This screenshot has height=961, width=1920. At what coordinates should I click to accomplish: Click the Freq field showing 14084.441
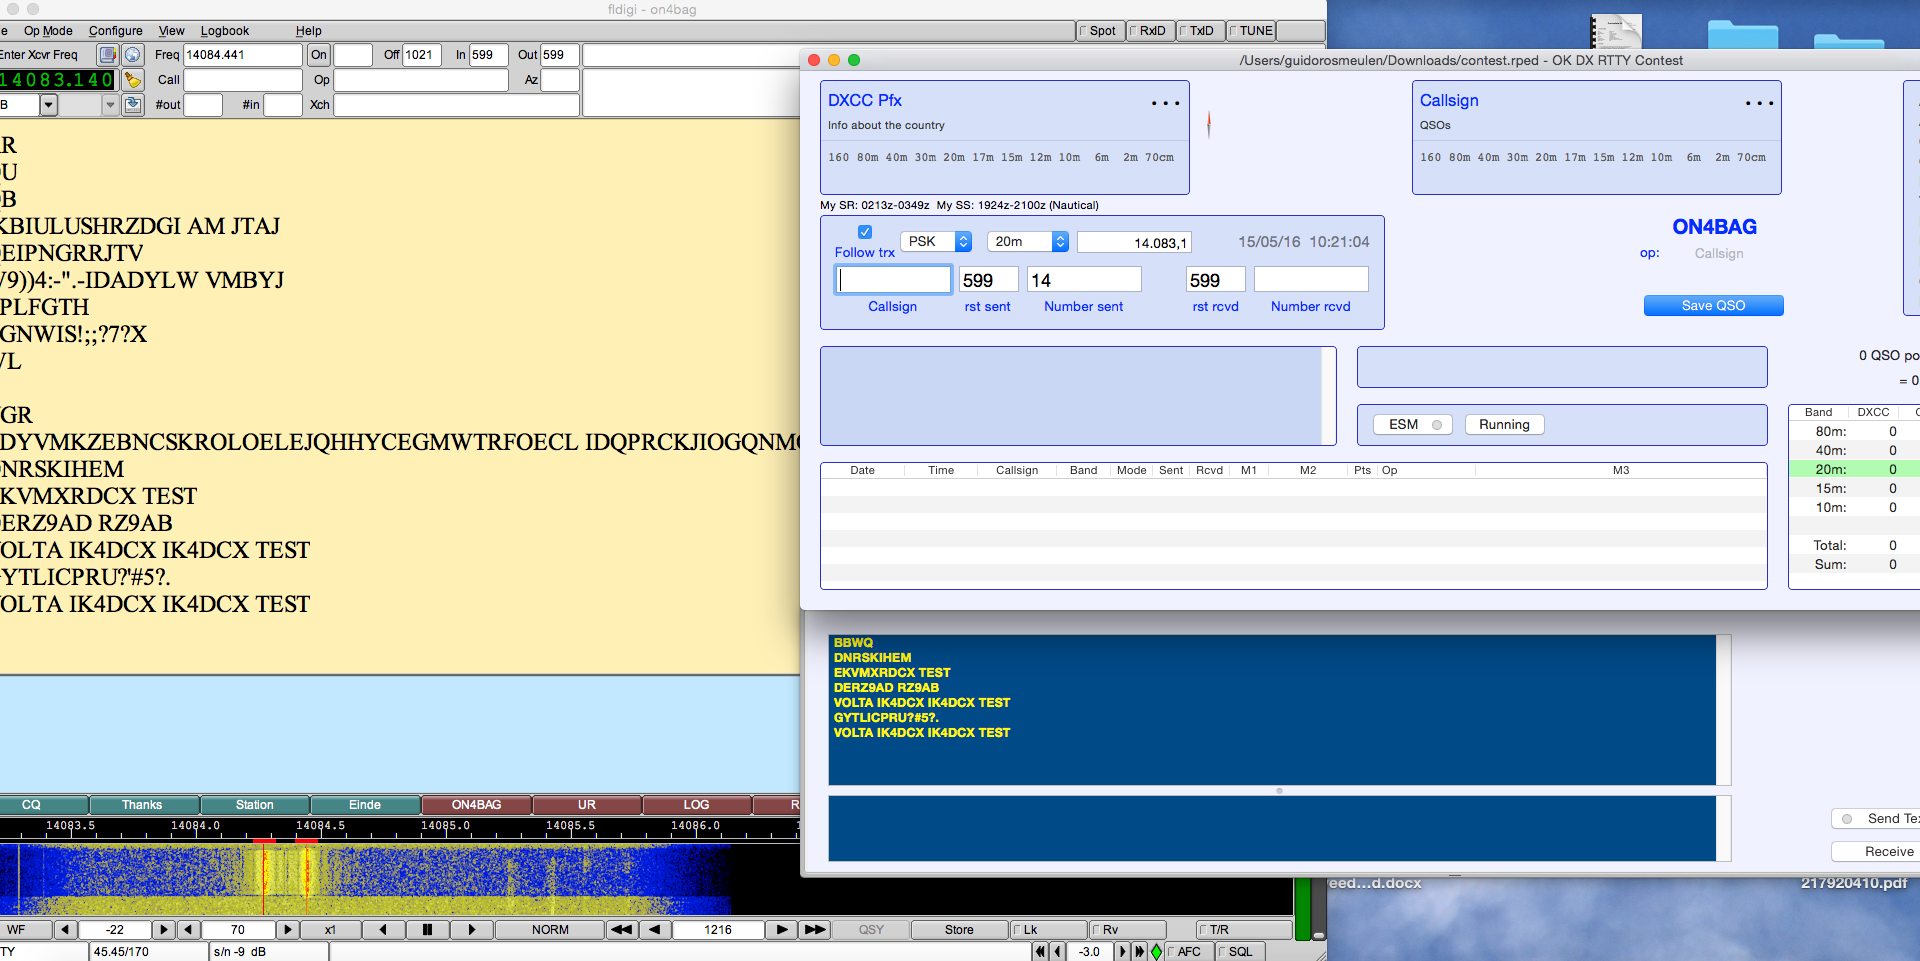click(x=243, y=55)
